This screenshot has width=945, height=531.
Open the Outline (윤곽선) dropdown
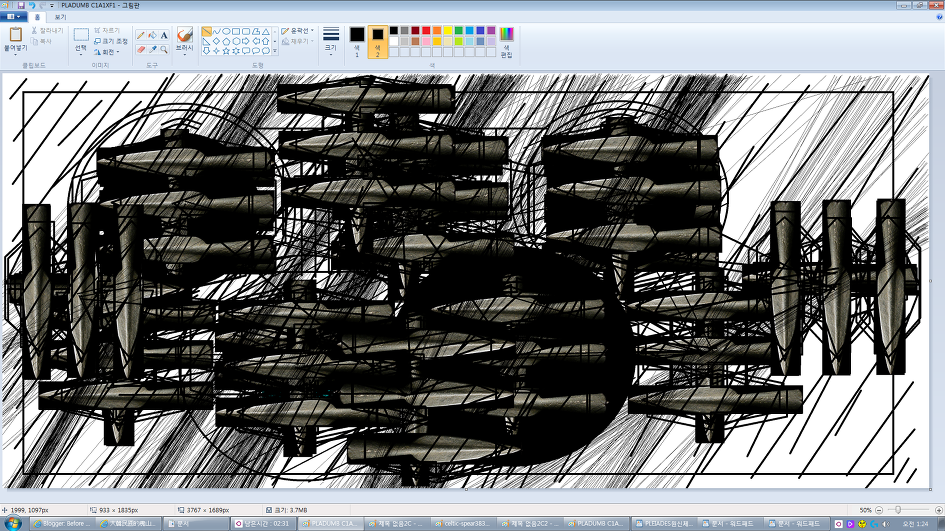click(299, 31)
